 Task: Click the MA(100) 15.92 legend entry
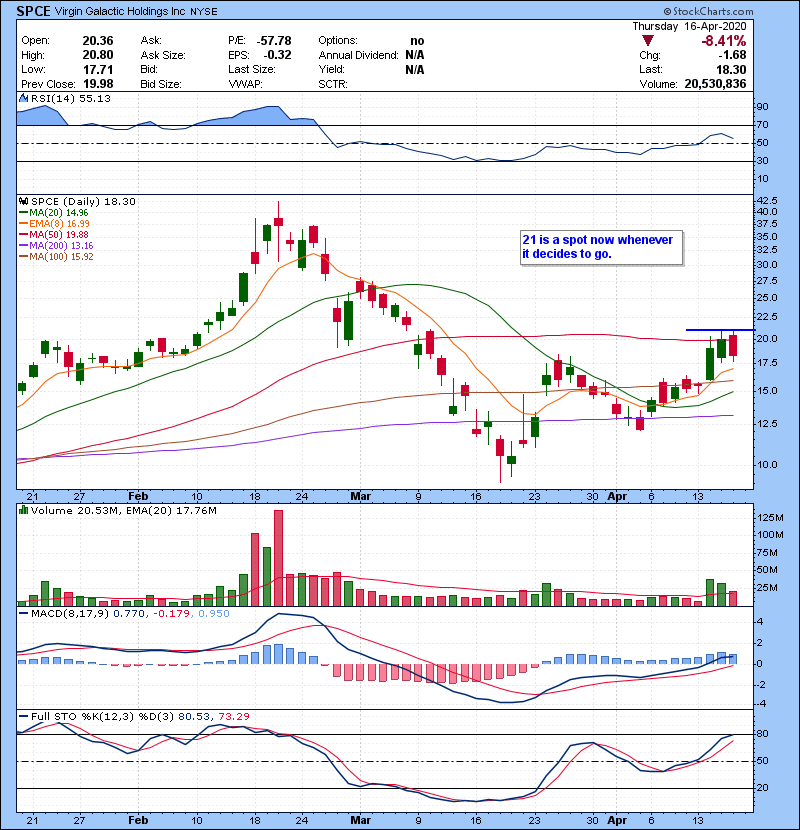(x=56, y=257)
